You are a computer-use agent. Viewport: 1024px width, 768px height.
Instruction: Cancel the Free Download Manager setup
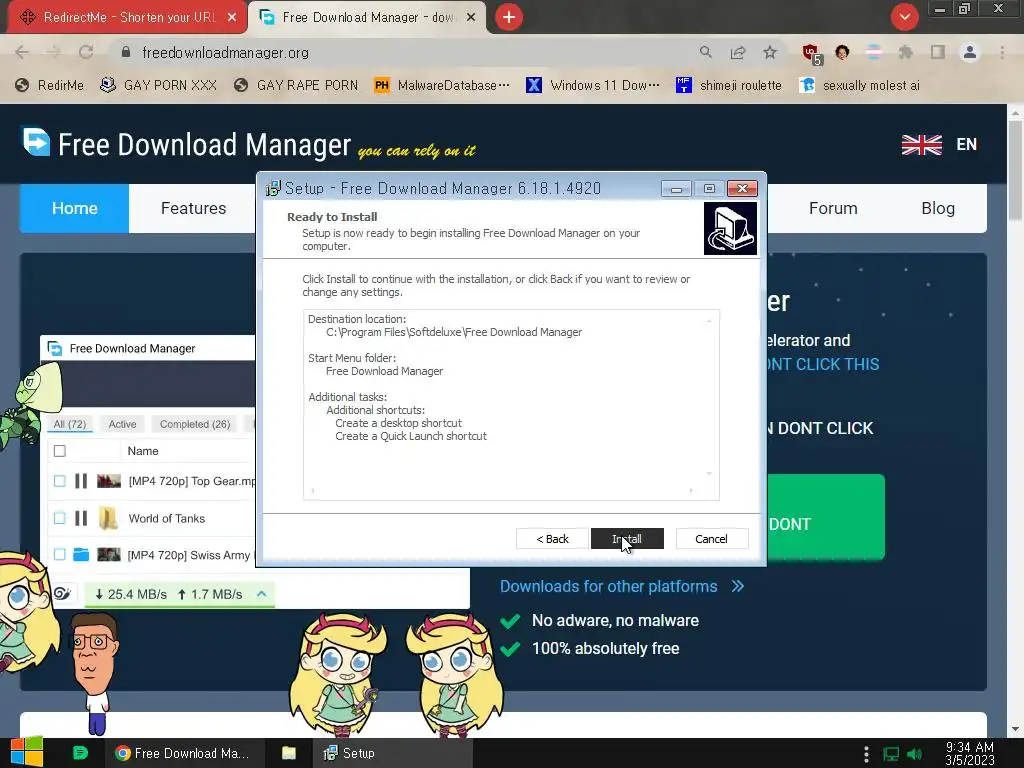[711, 539]
